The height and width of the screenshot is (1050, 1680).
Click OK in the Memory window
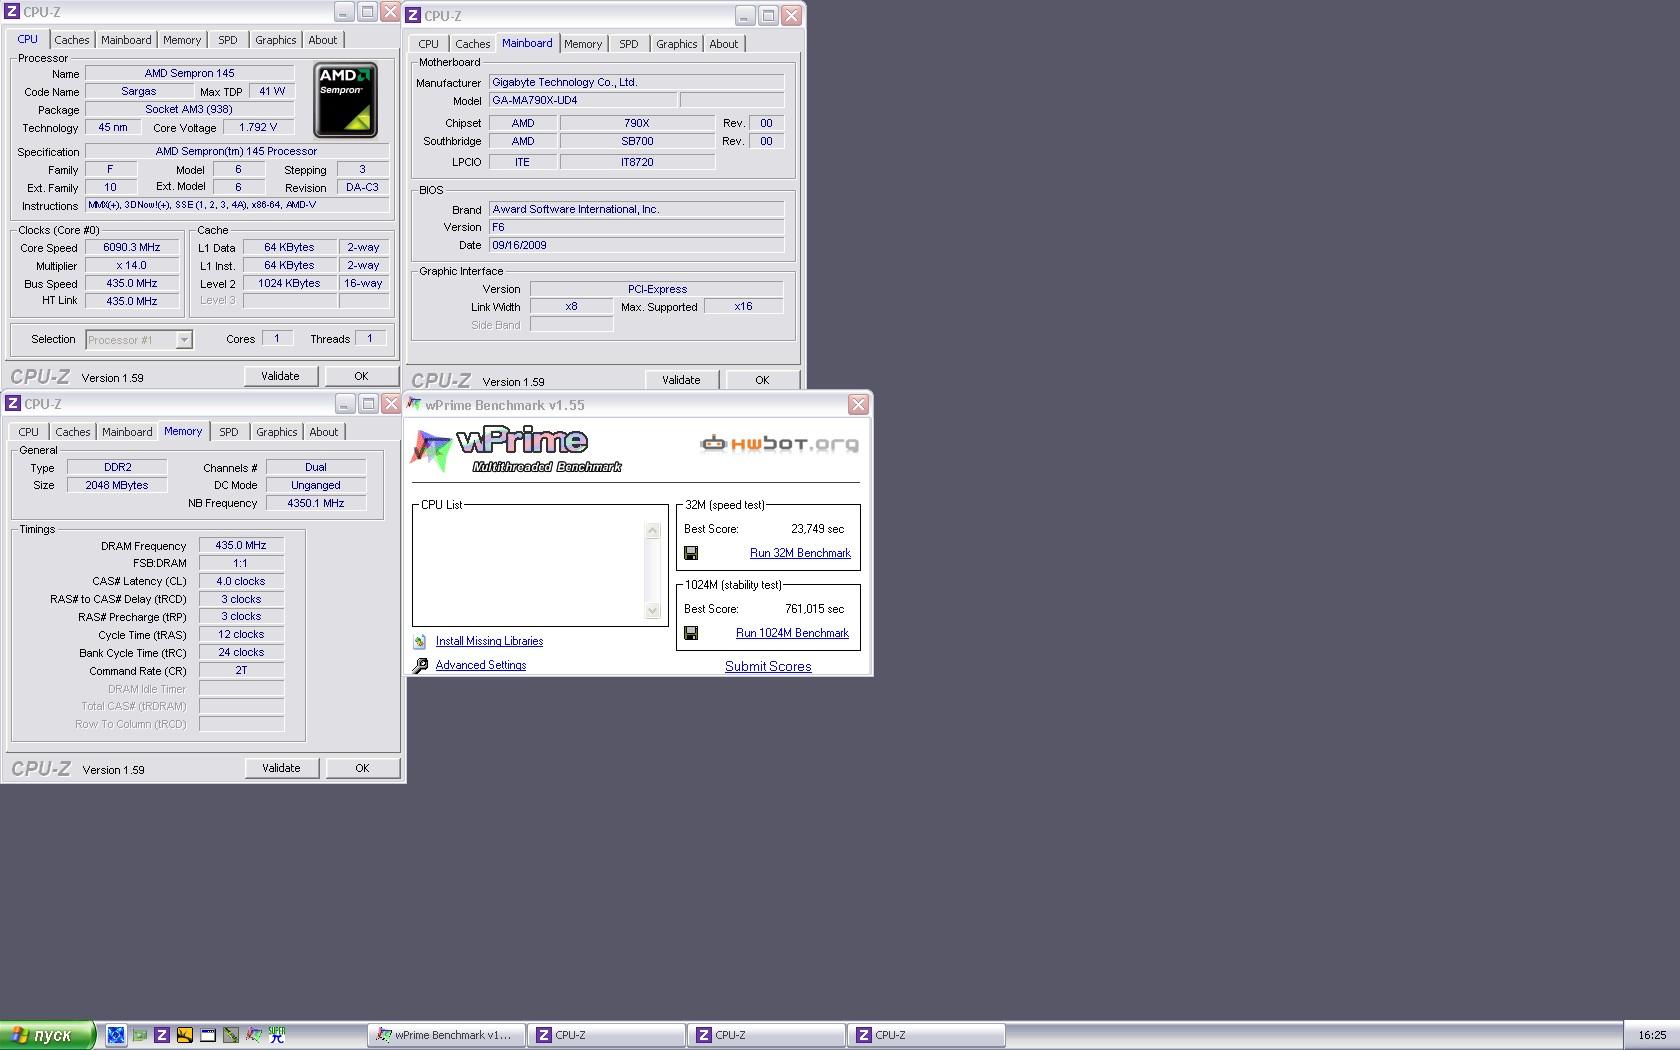[362, 768]
